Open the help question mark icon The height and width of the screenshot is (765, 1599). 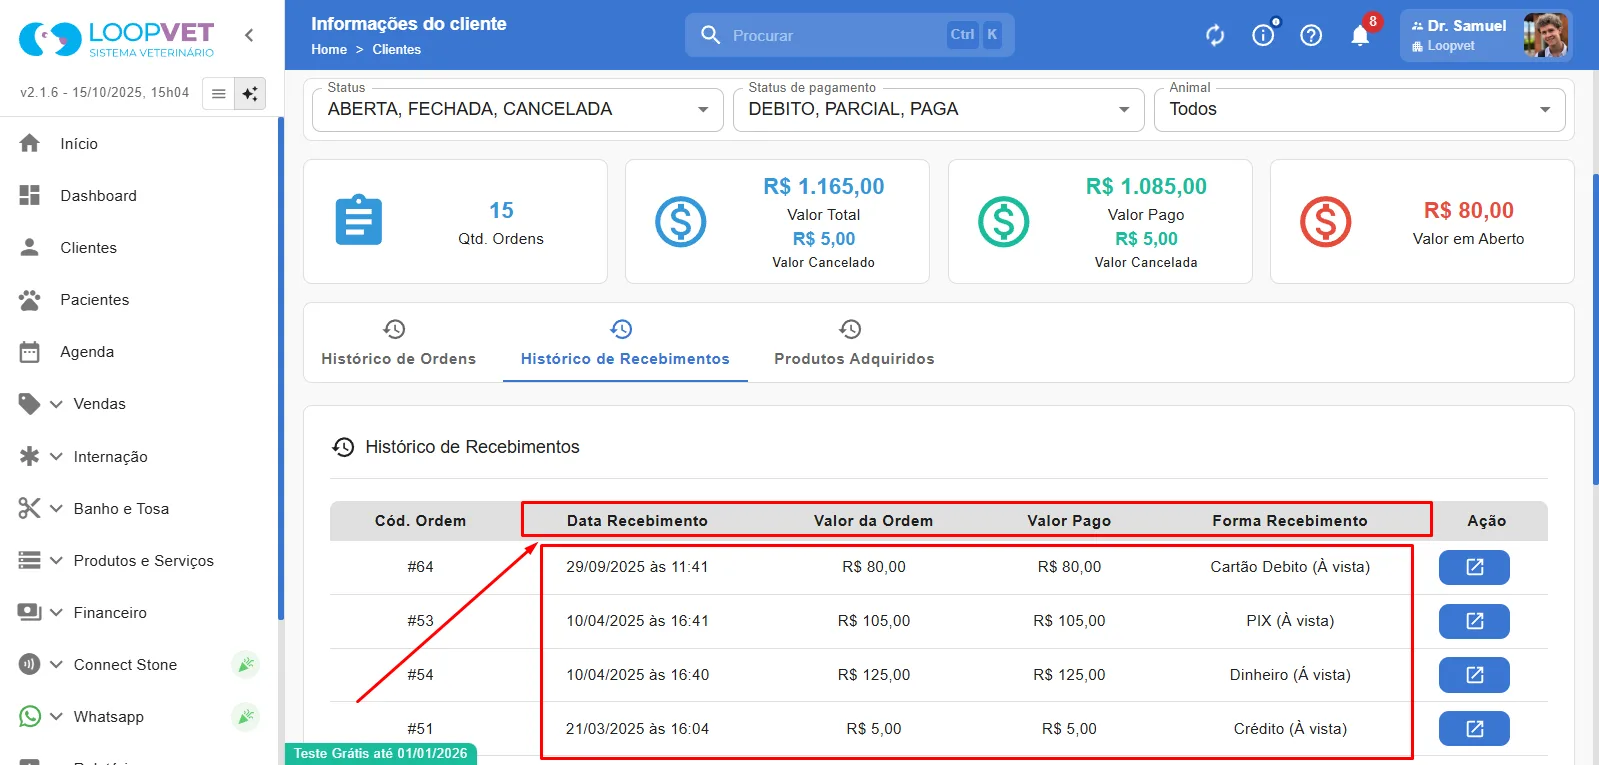tap(1311, 36)
